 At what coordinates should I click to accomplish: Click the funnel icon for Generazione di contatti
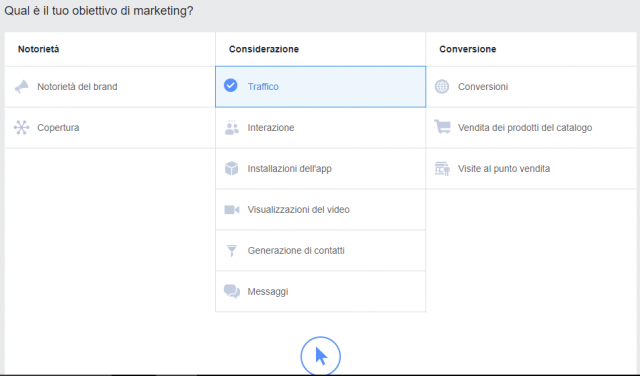[231, 250]
